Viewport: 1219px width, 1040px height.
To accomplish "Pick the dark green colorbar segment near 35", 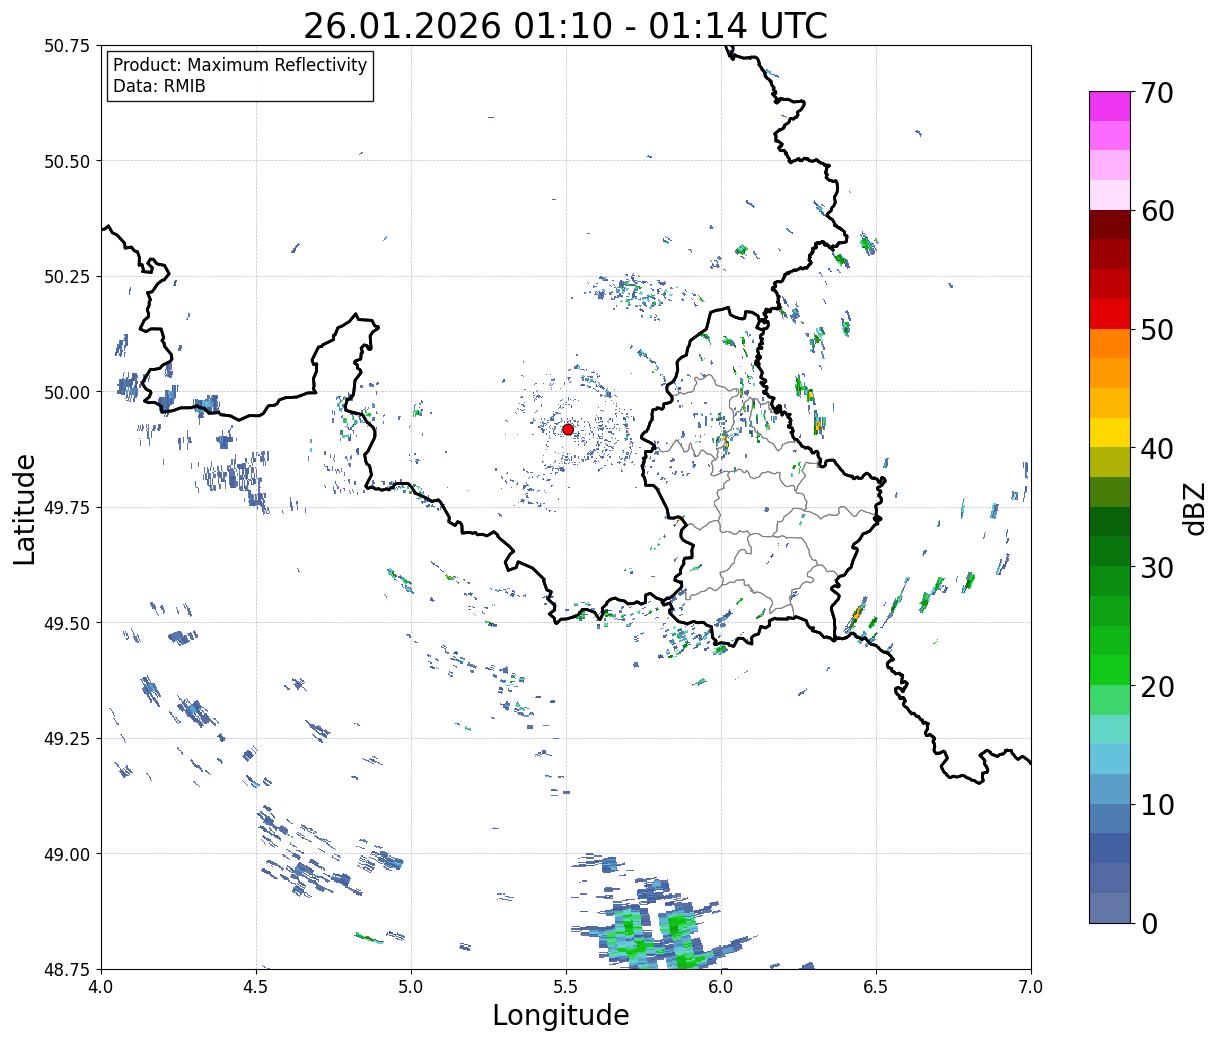I will (x=1109, y=521).
